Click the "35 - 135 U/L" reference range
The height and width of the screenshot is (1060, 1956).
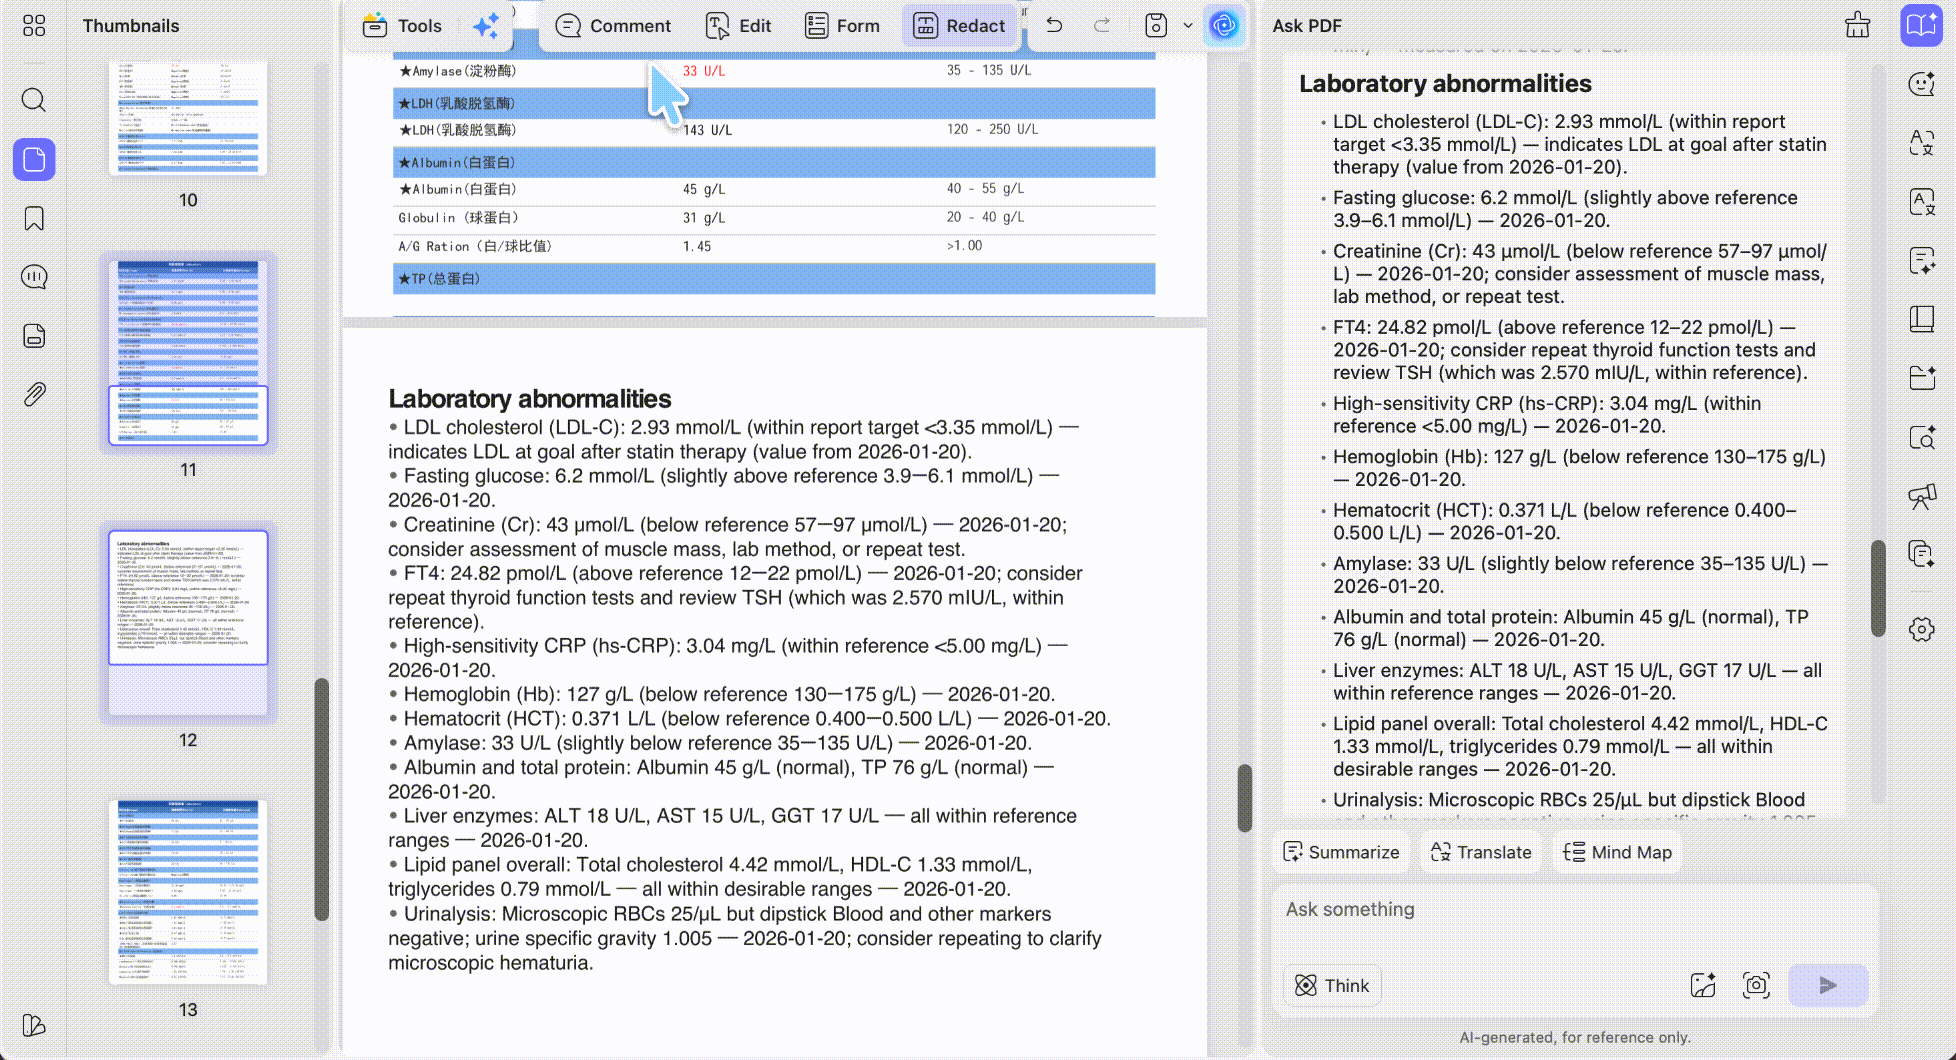tap(989, 70)
